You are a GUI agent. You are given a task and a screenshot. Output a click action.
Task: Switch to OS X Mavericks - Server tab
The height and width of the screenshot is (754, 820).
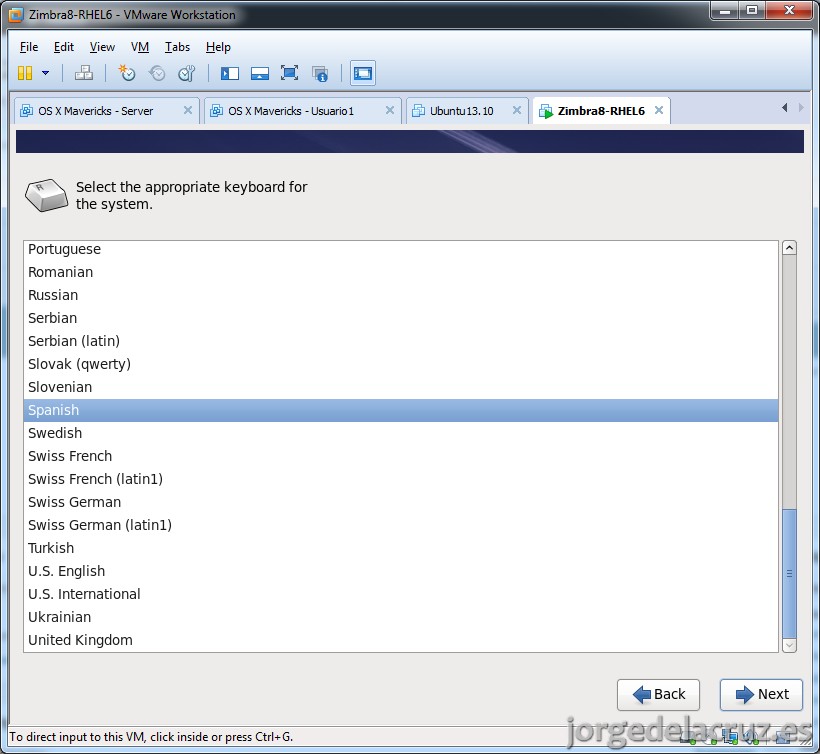(x=105, y=111)
